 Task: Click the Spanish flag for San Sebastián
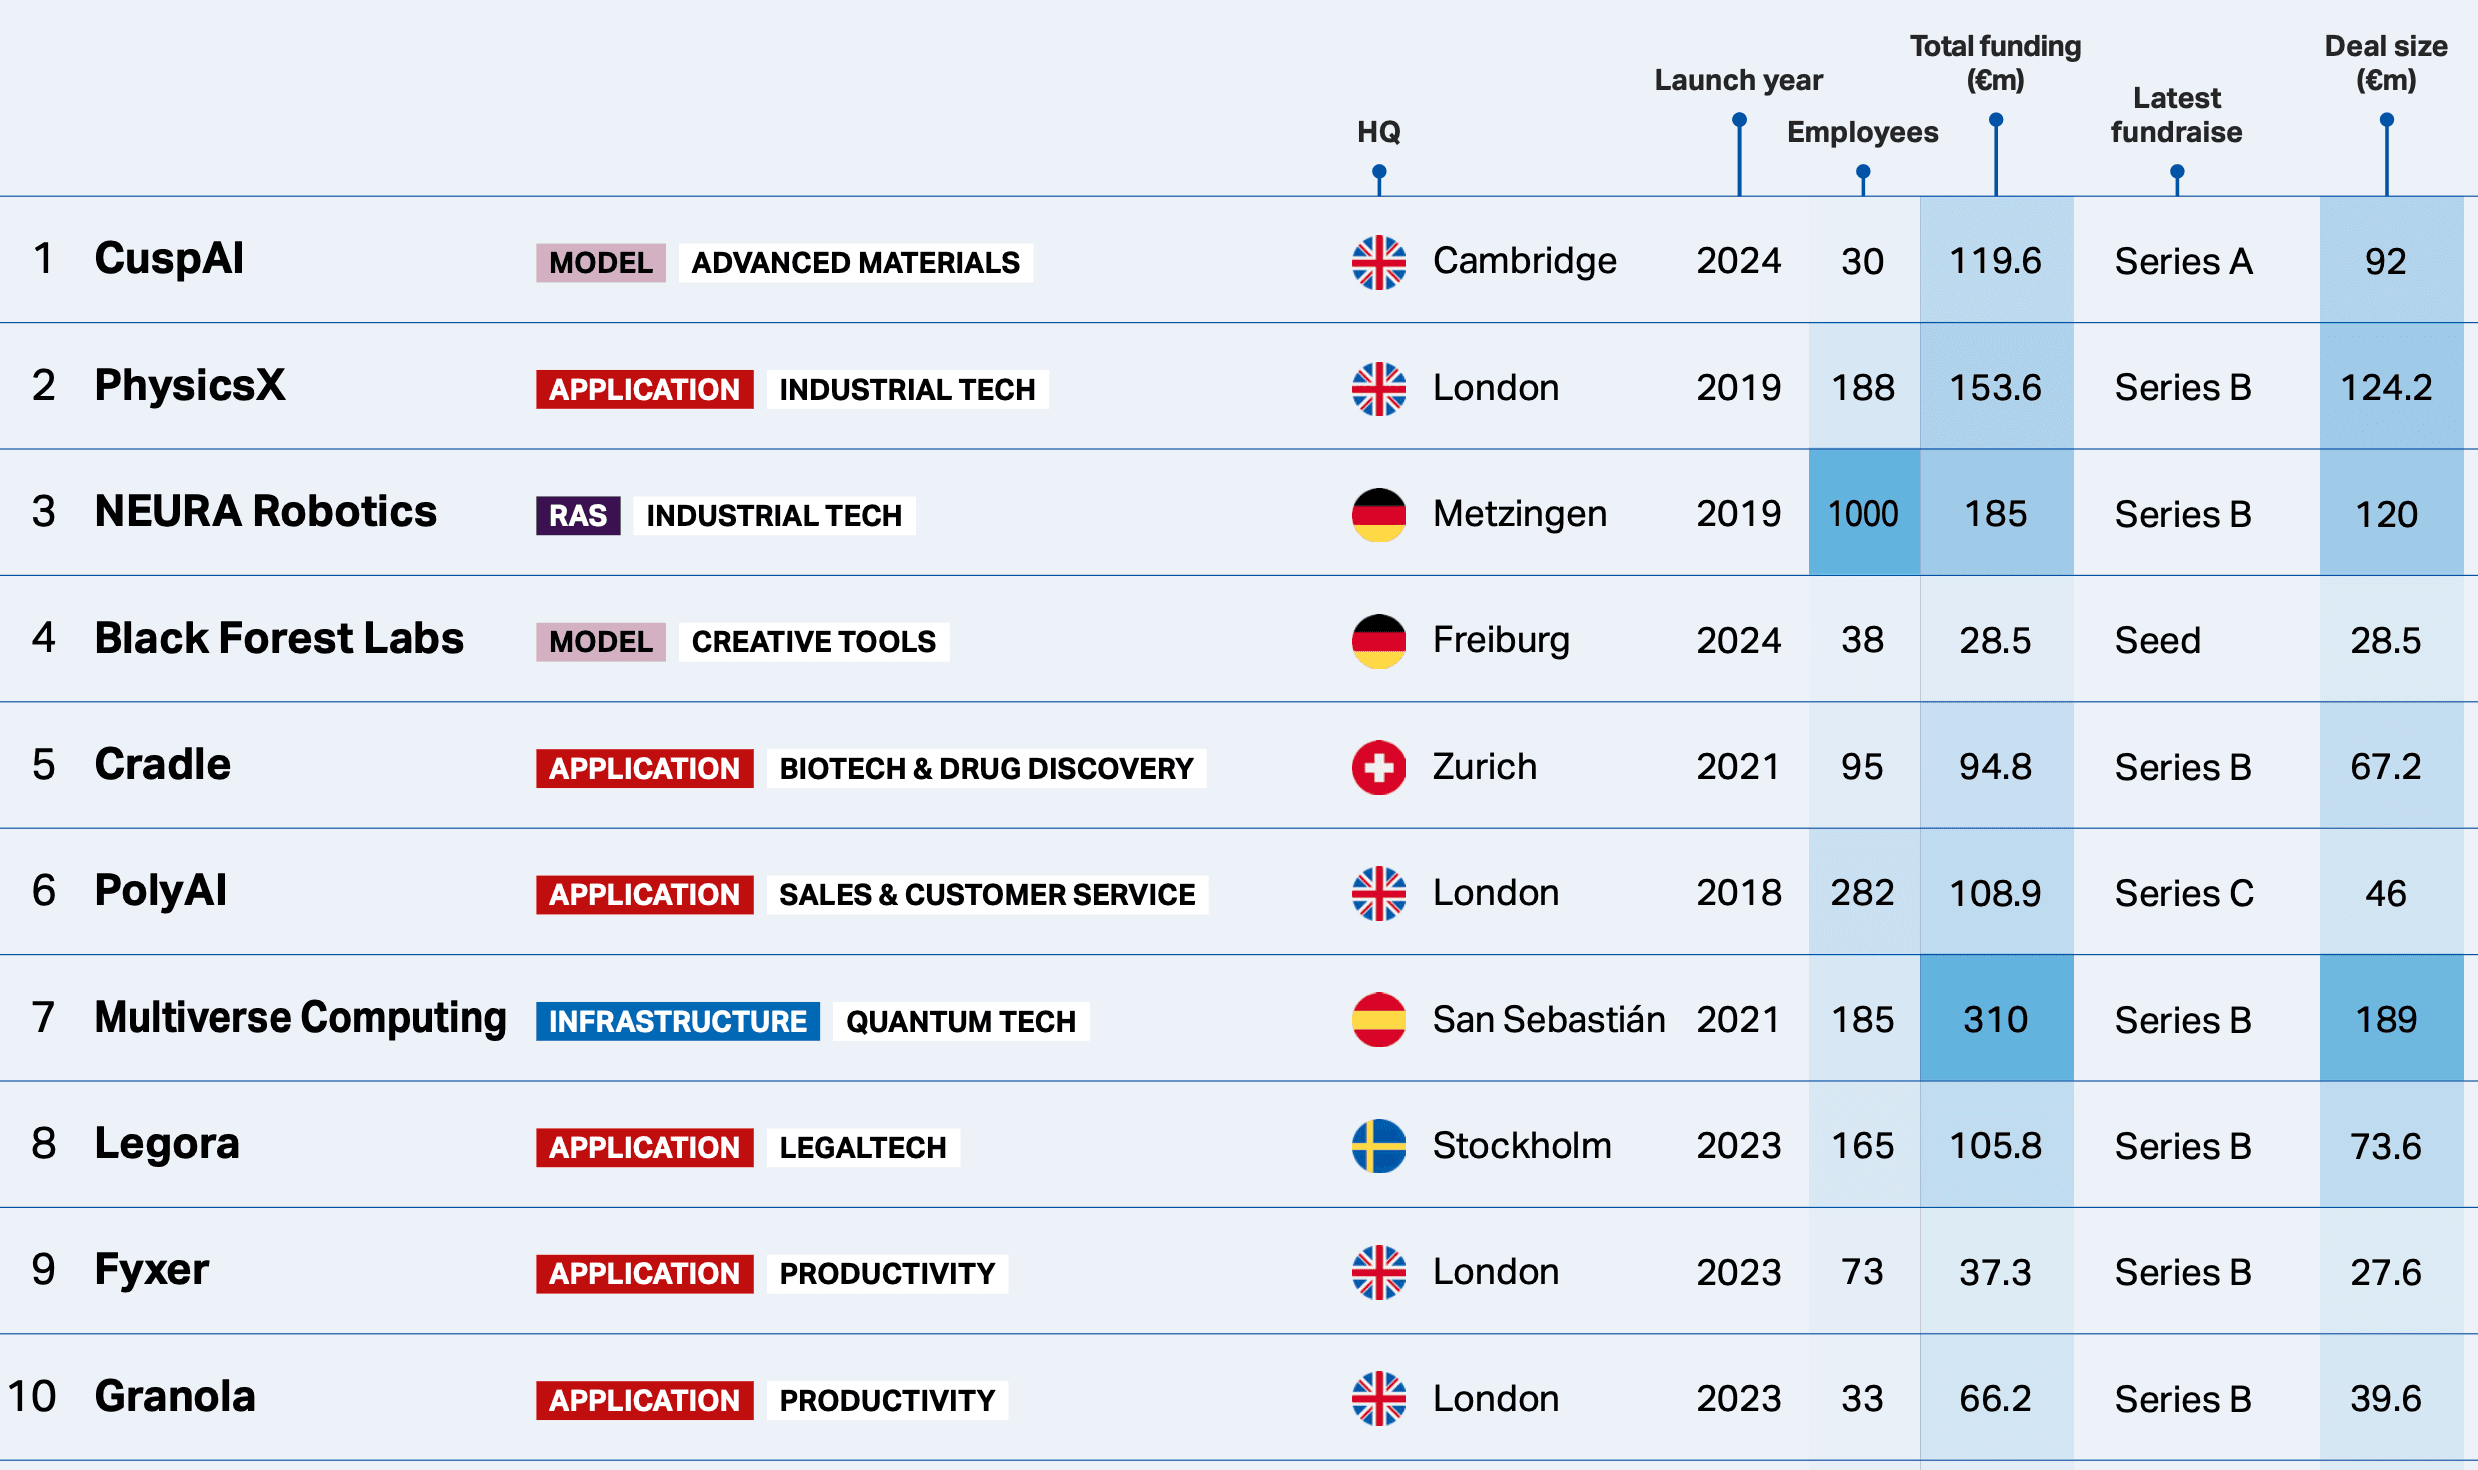(x=1378, y=1020)
